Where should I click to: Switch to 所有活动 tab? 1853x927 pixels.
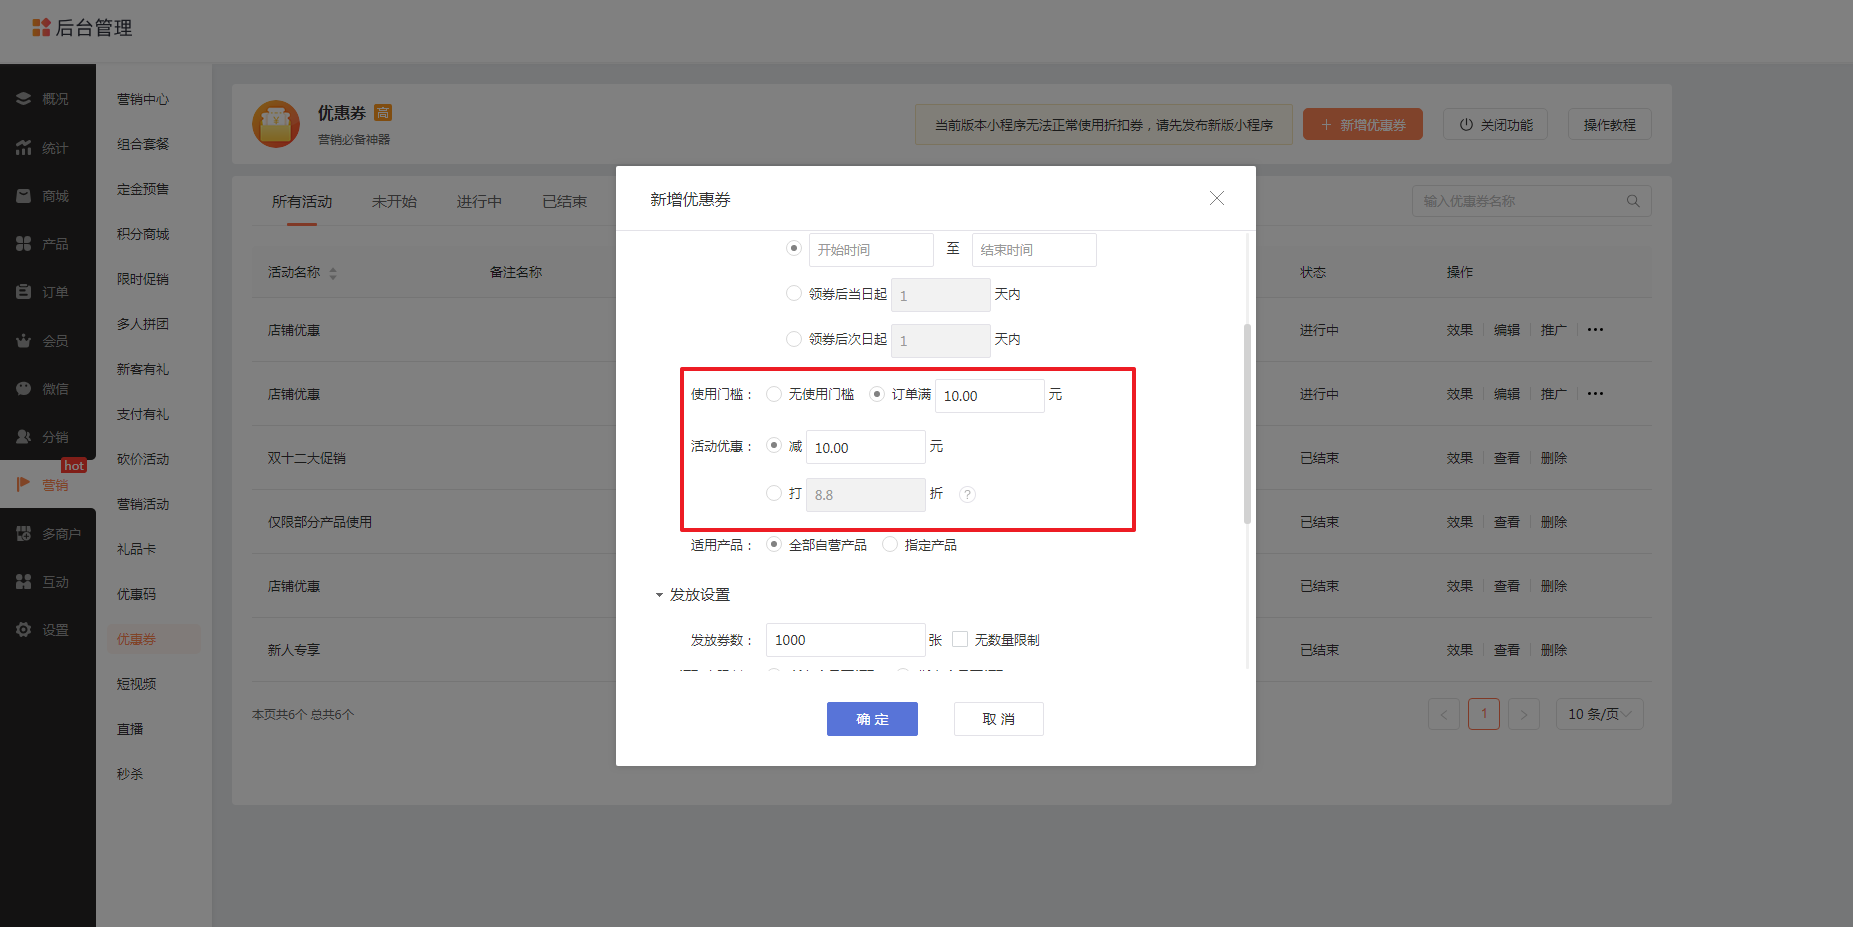click(x=302, y=202)
